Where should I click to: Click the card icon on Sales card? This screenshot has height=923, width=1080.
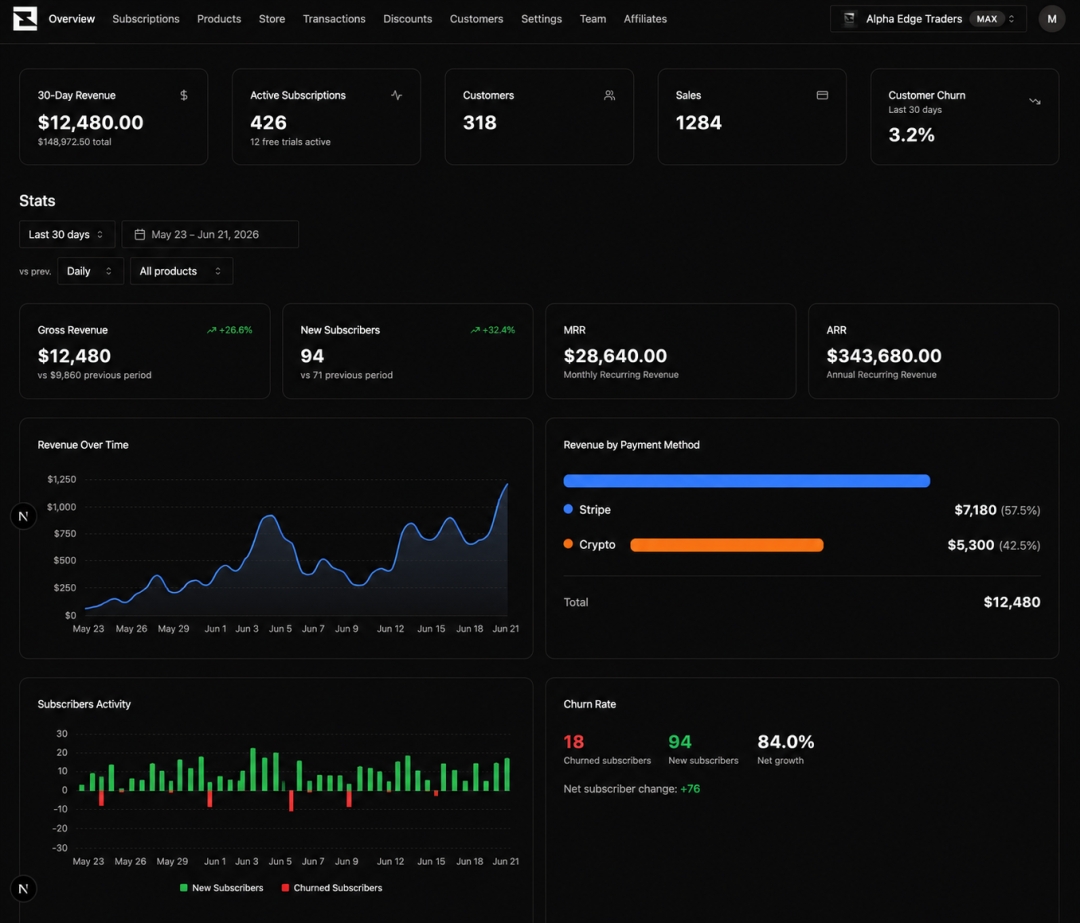pos(822,95)
